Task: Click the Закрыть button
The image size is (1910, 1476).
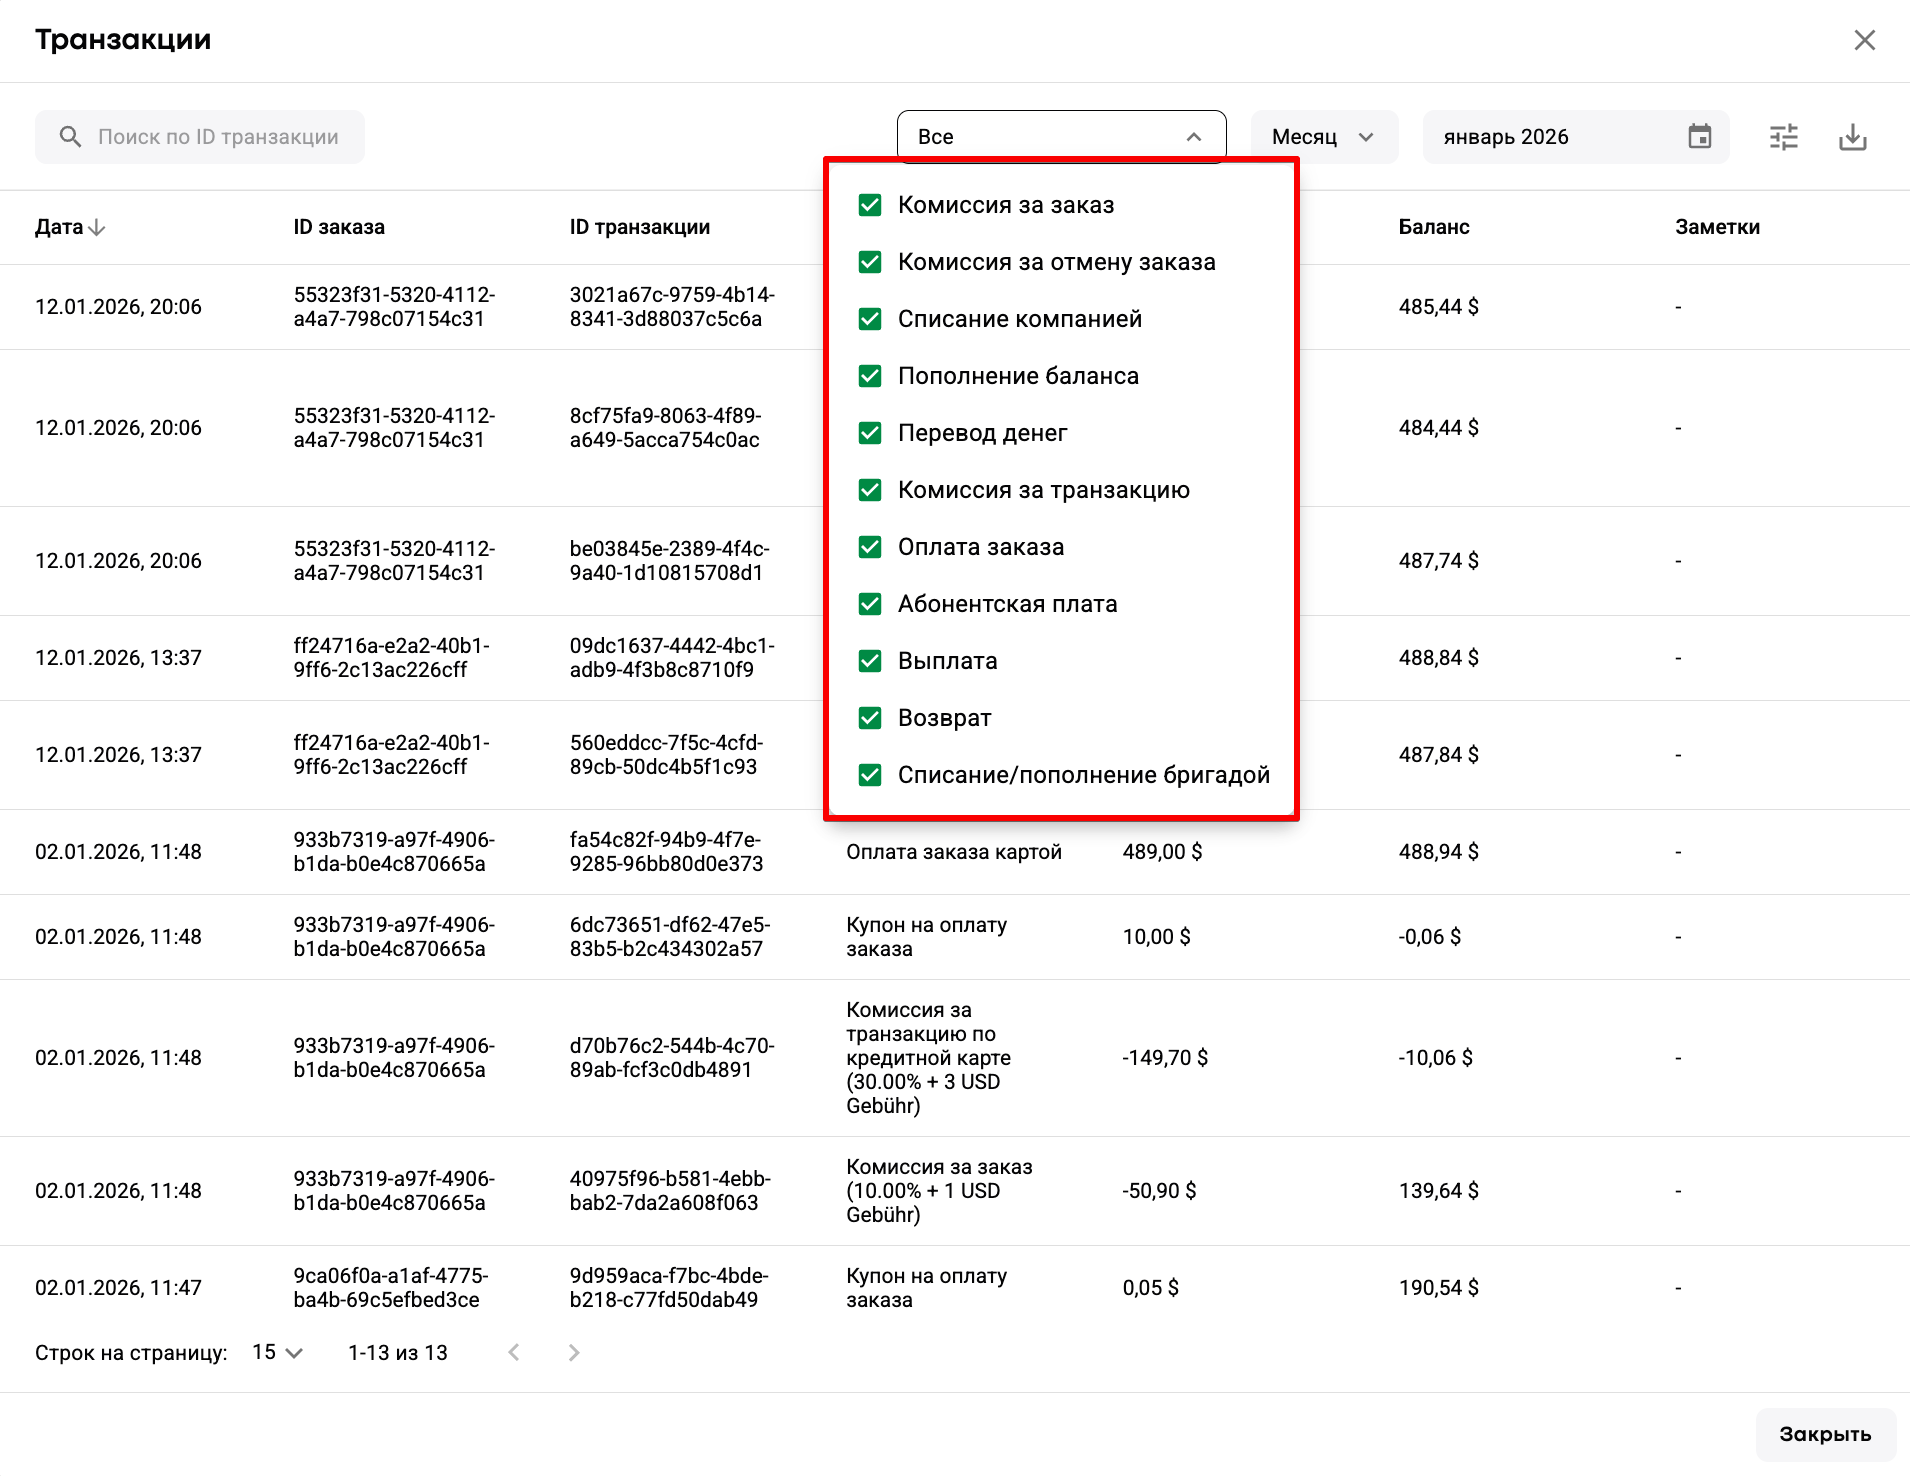Action: (x=1825, y=1435)
